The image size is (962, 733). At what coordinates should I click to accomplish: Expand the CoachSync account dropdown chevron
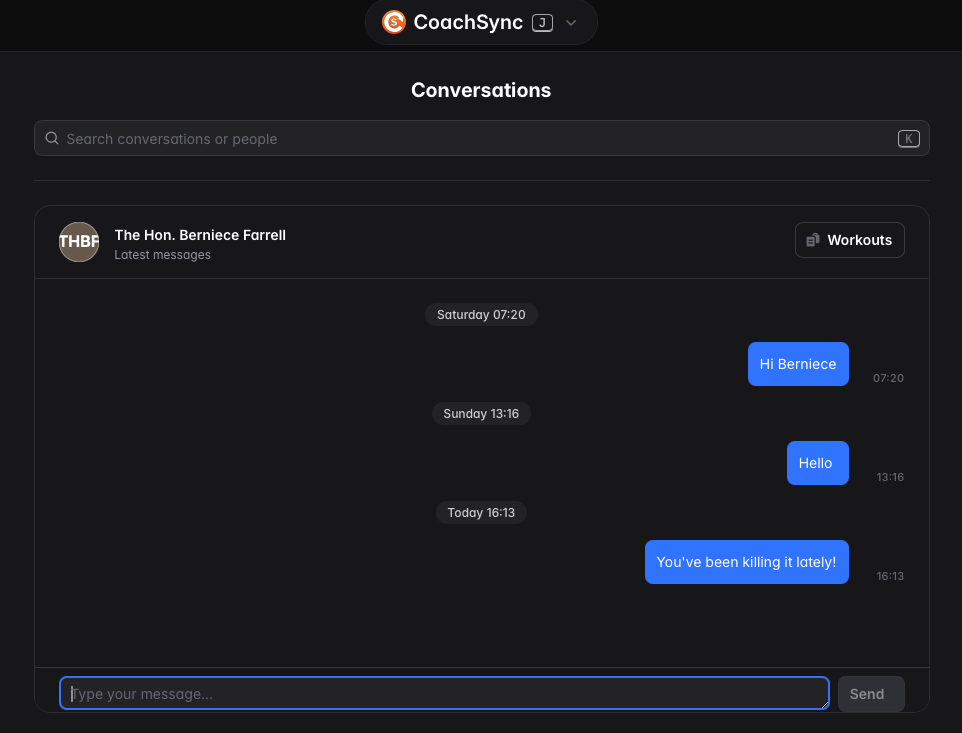coord(570,22)
